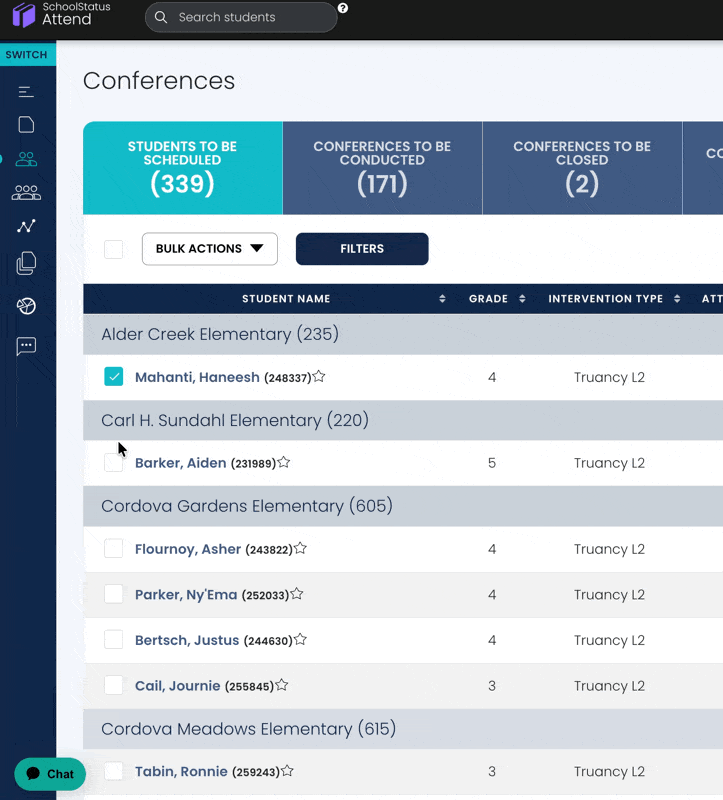Click the help question mark icon

click(343, 8)
